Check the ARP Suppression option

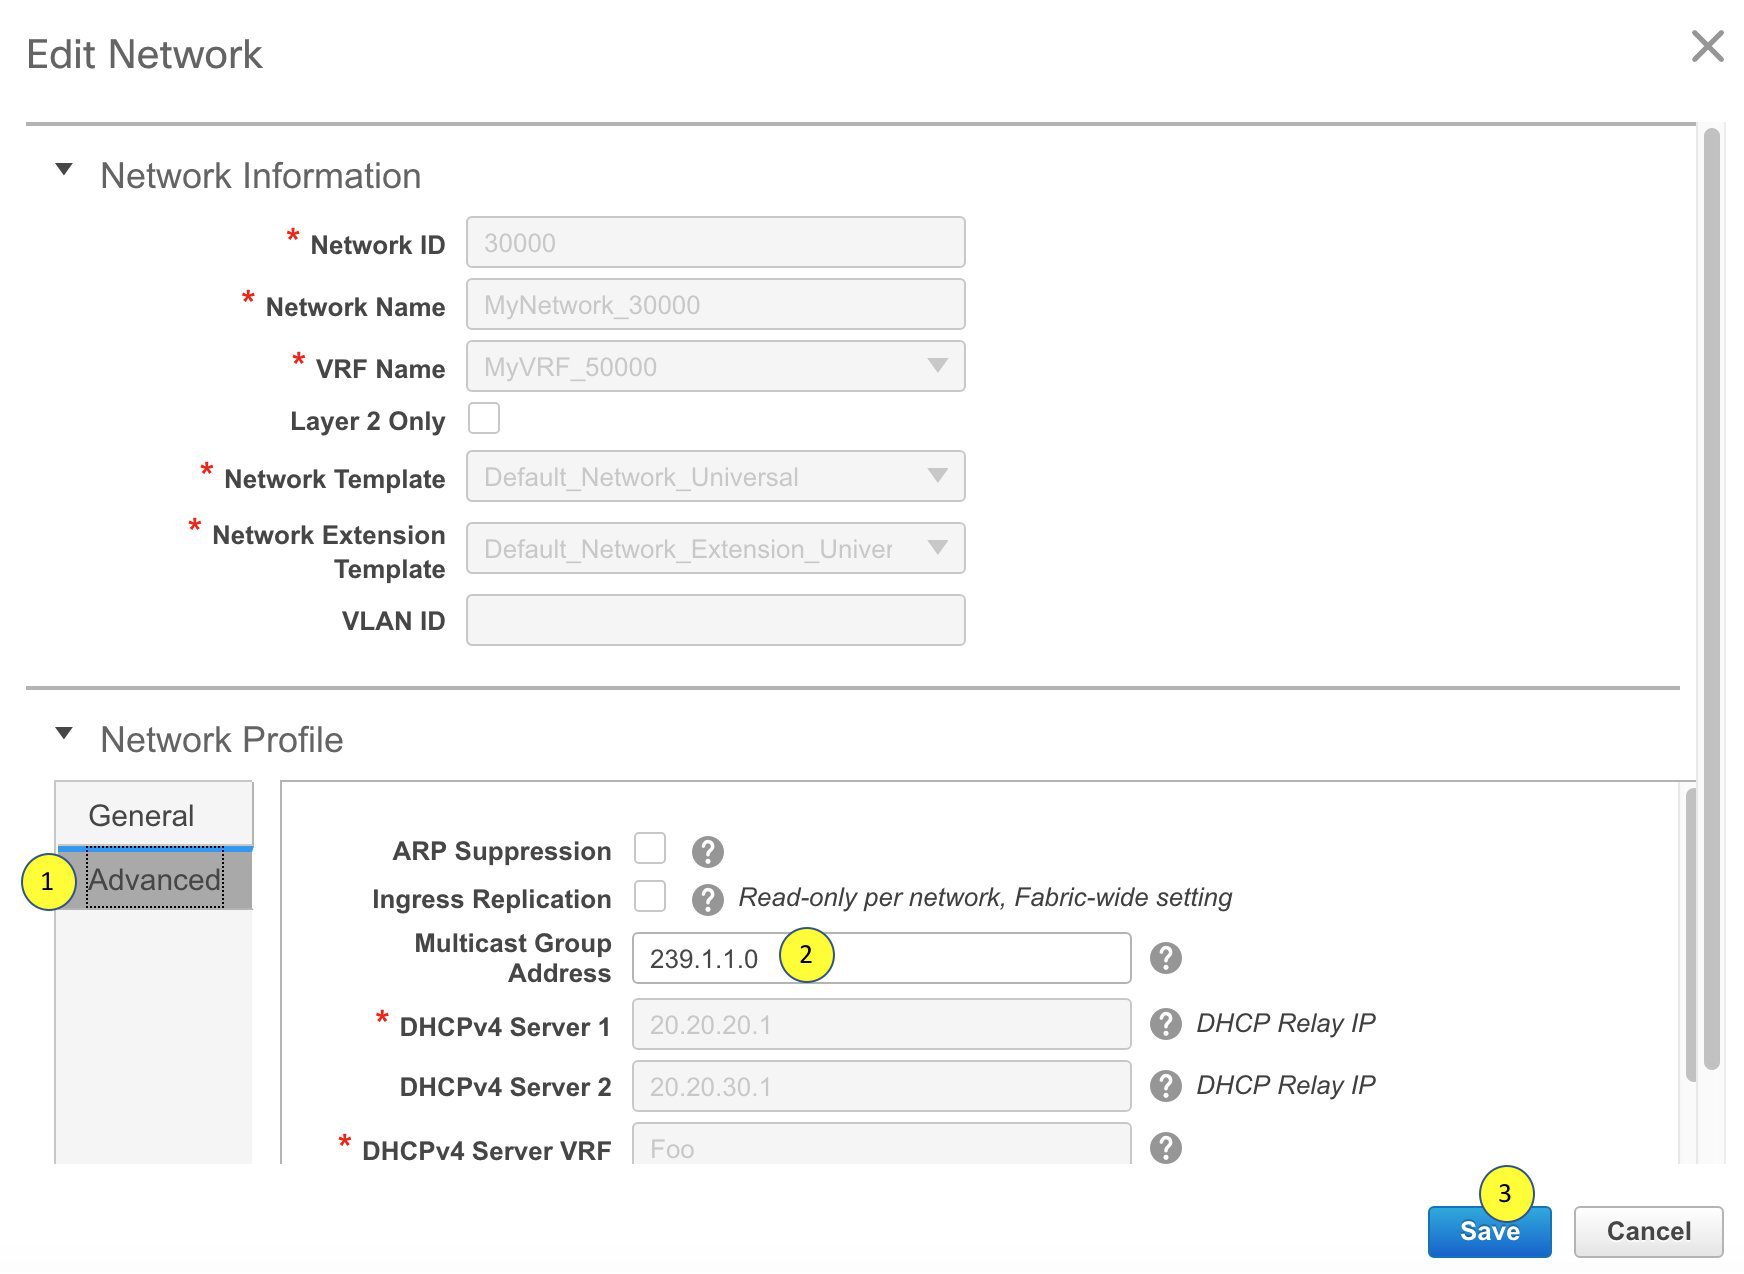coord(650,848)
